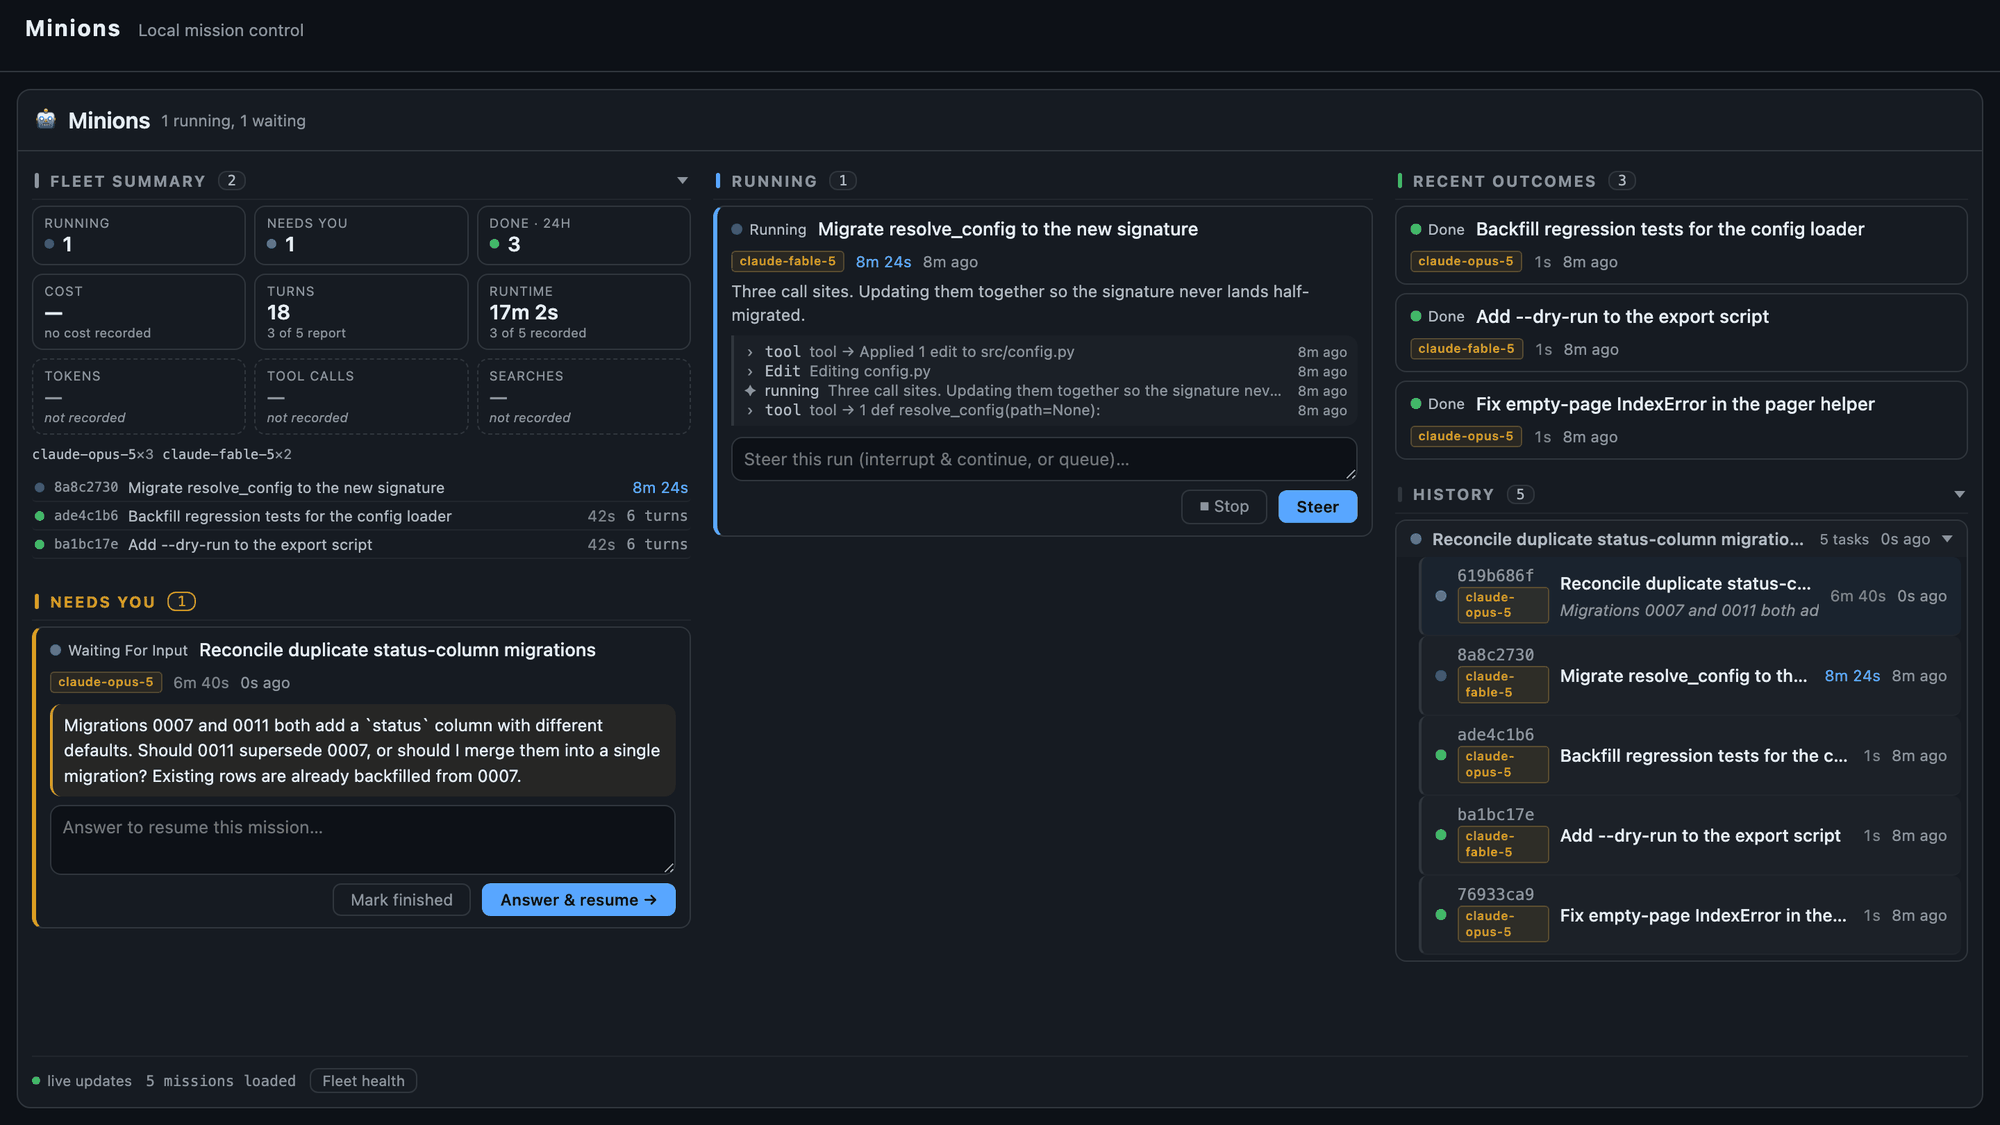Click the Steer button
The image size is (2000, 1125).
(x=1317, y=506)
